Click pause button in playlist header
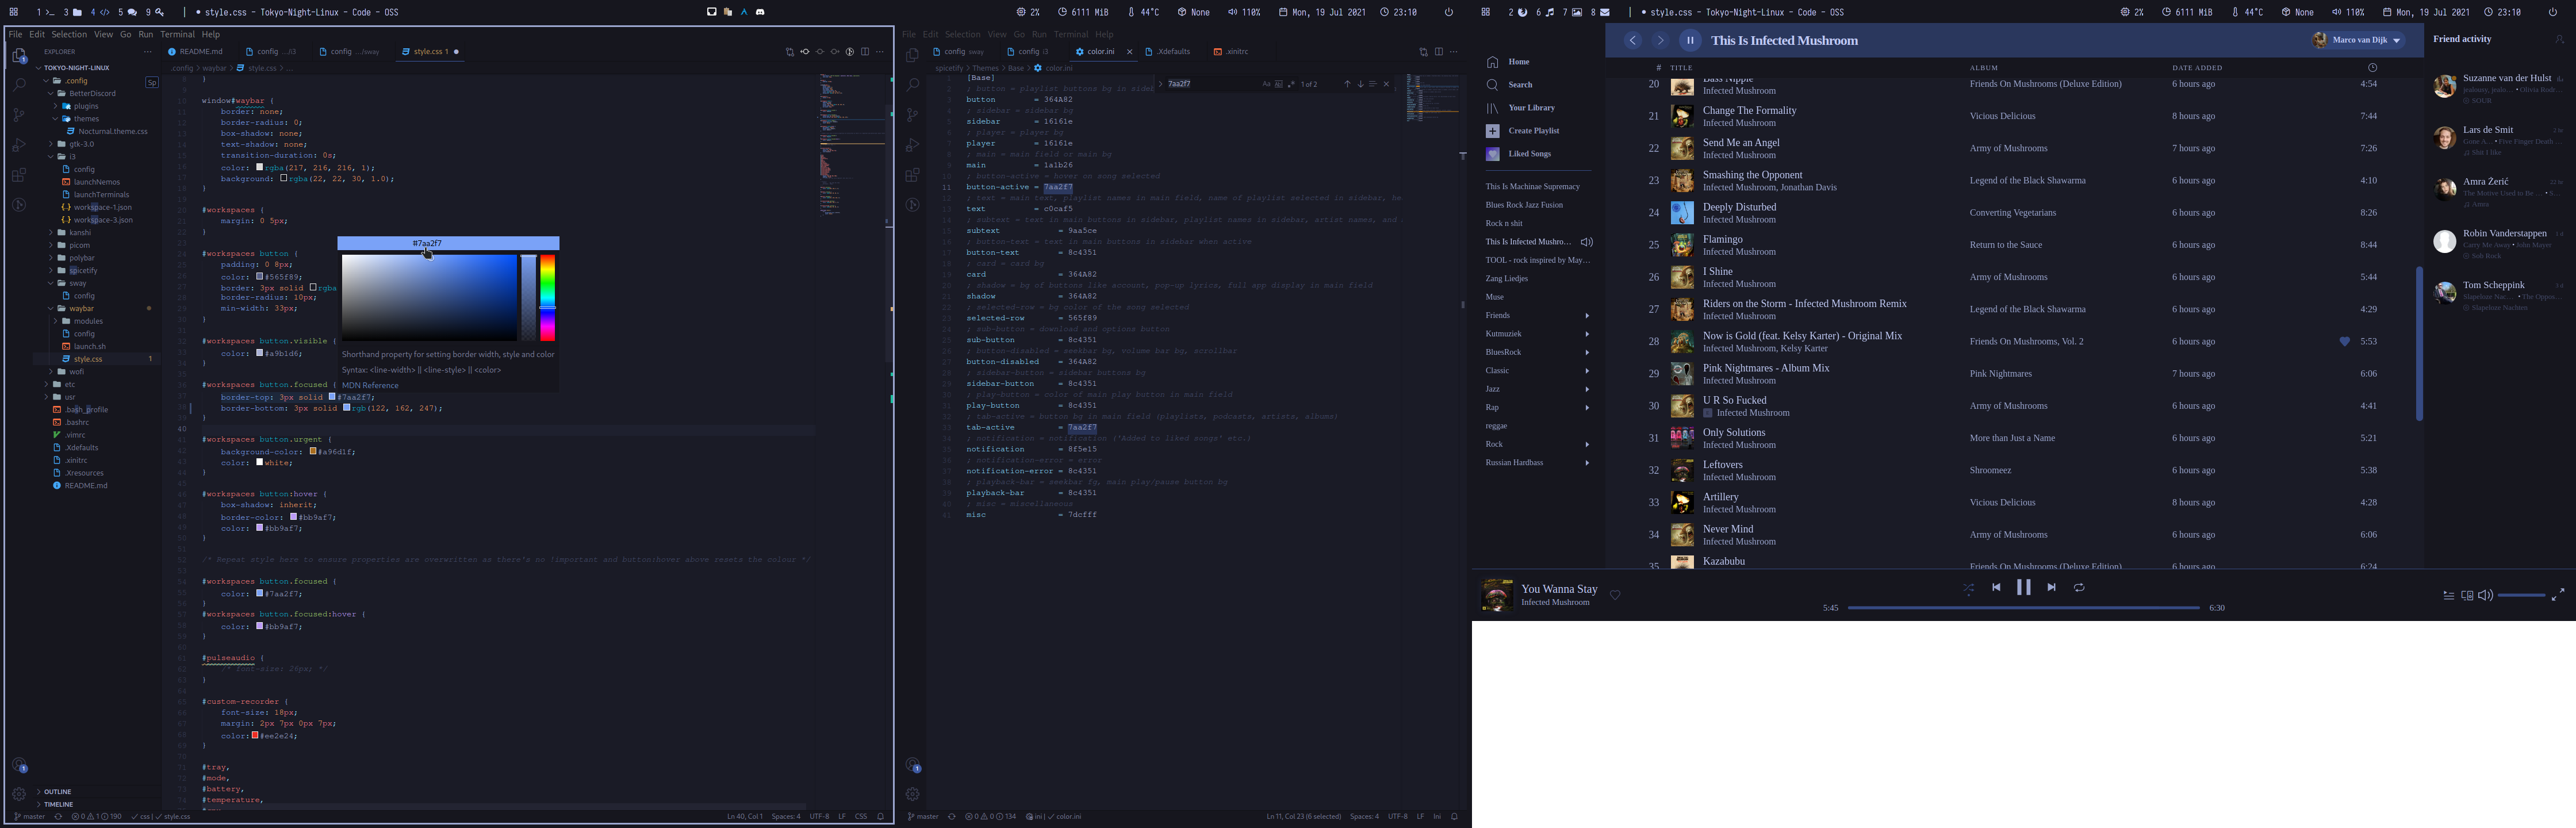 tap(1690, 40)
